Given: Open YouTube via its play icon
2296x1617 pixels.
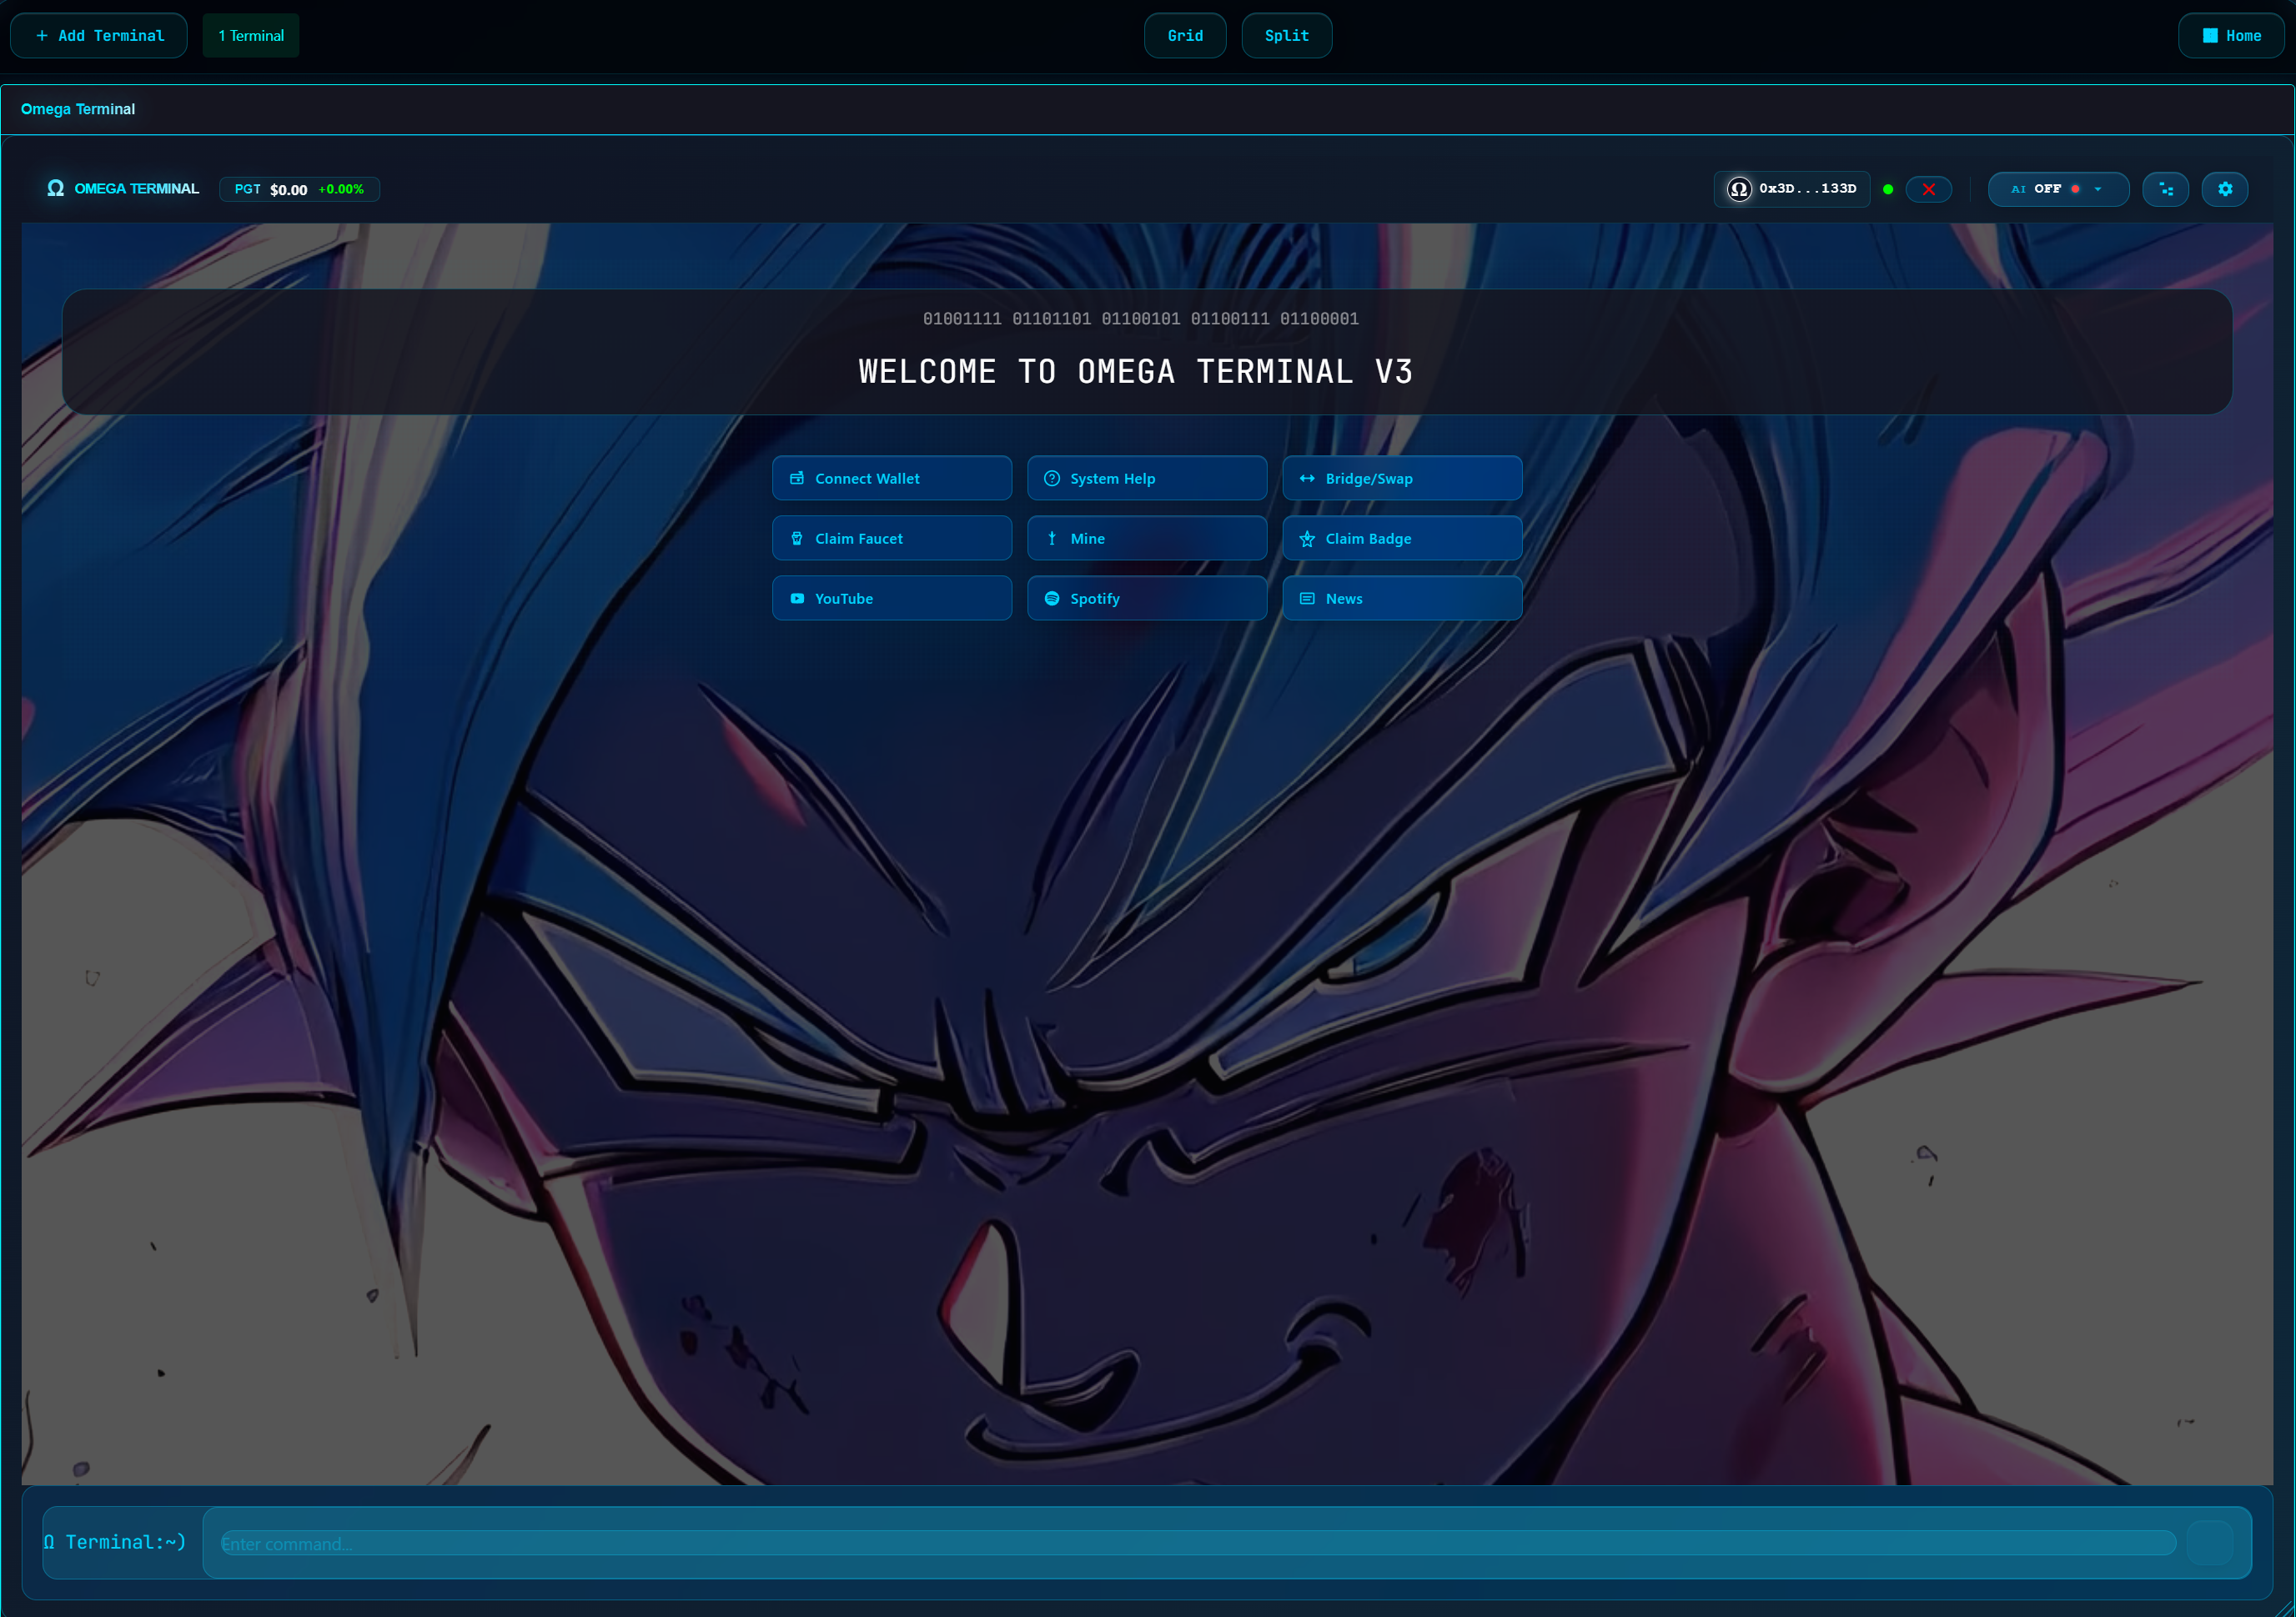Looking at the screenshot, I should [797, 598].
